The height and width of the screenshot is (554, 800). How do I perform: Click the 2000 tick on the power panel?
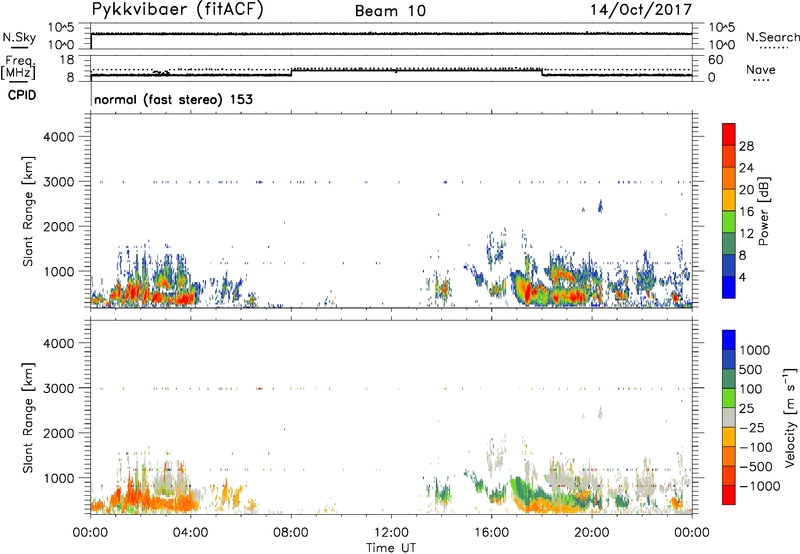(x=58, y=226)
